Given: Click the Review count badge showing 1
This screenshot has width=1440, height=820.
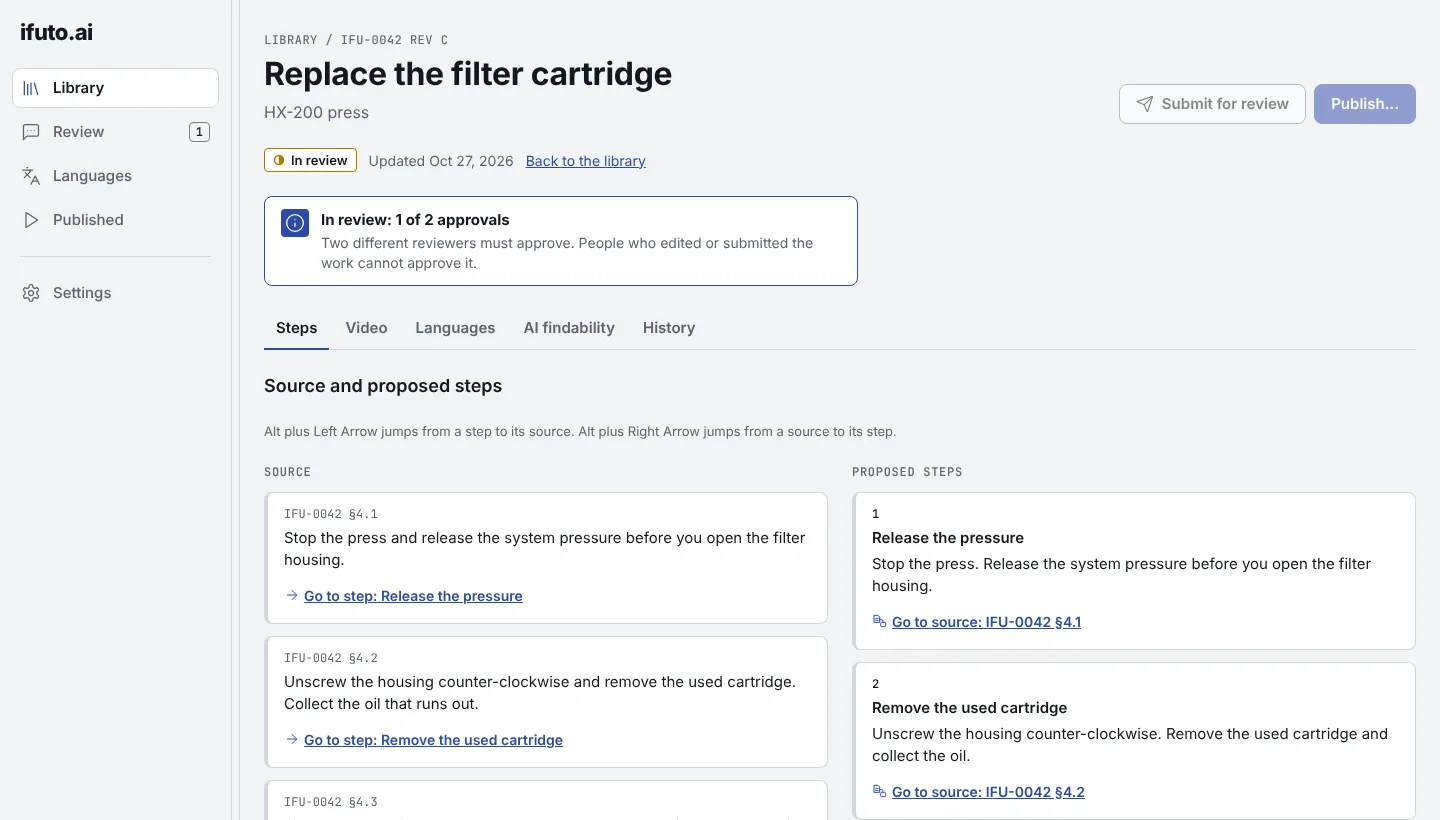Looking at the screenshot, I should (x=199, y=132).
